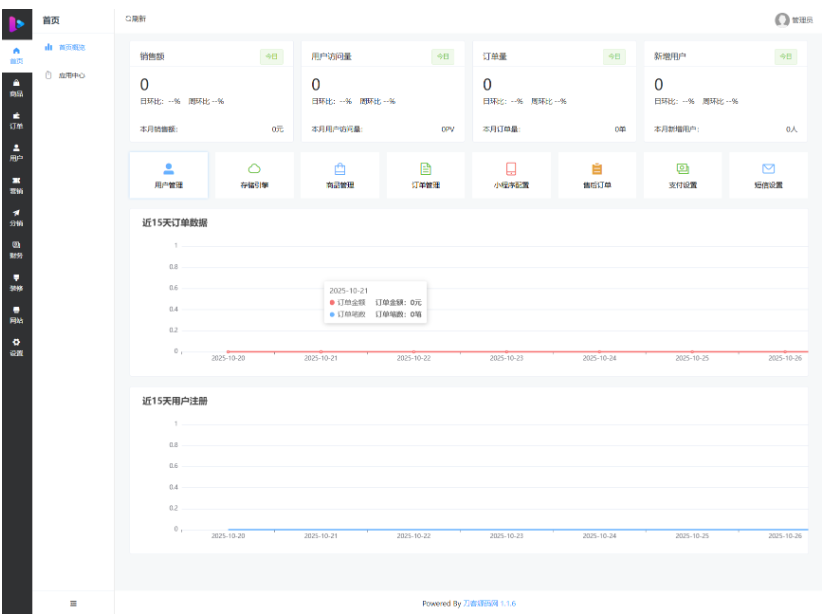Open the 存储引擎 cloud shortcut card
822x614 pixels.
pyautogui.click(x=254, y=175)
